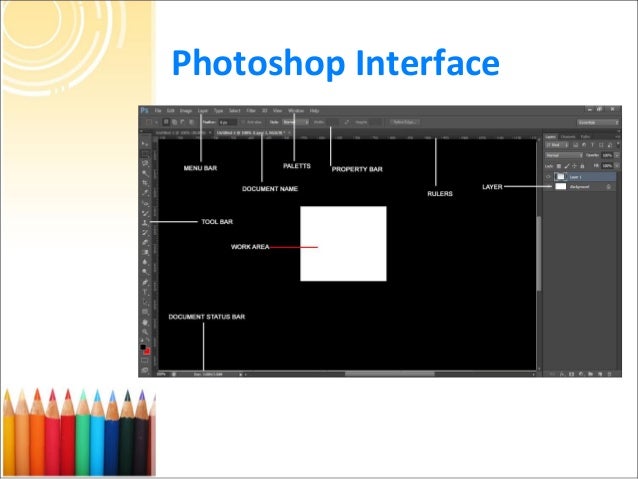Select the Path Selection tool

point(144,302)
